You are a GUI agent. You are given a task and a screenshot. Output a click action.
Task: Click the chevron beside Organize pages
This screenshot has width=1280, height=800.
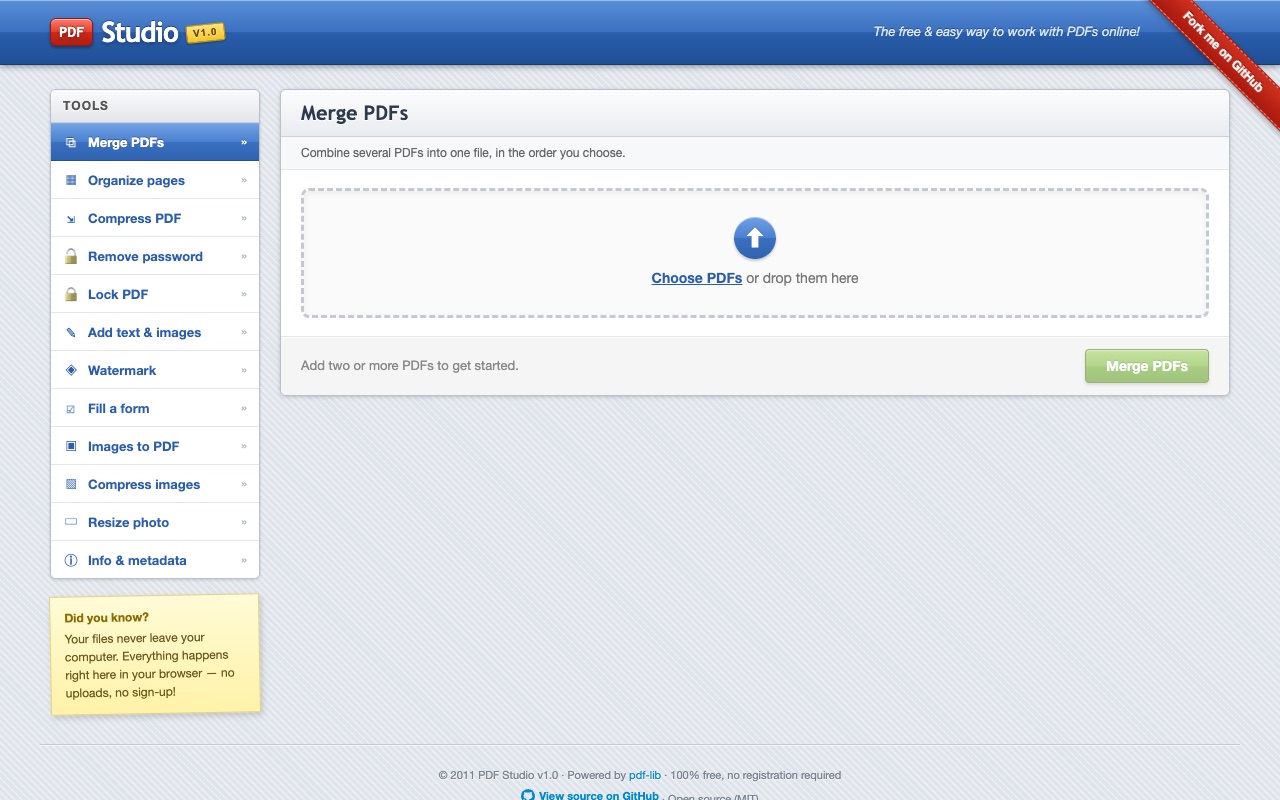tap(243, 180)
